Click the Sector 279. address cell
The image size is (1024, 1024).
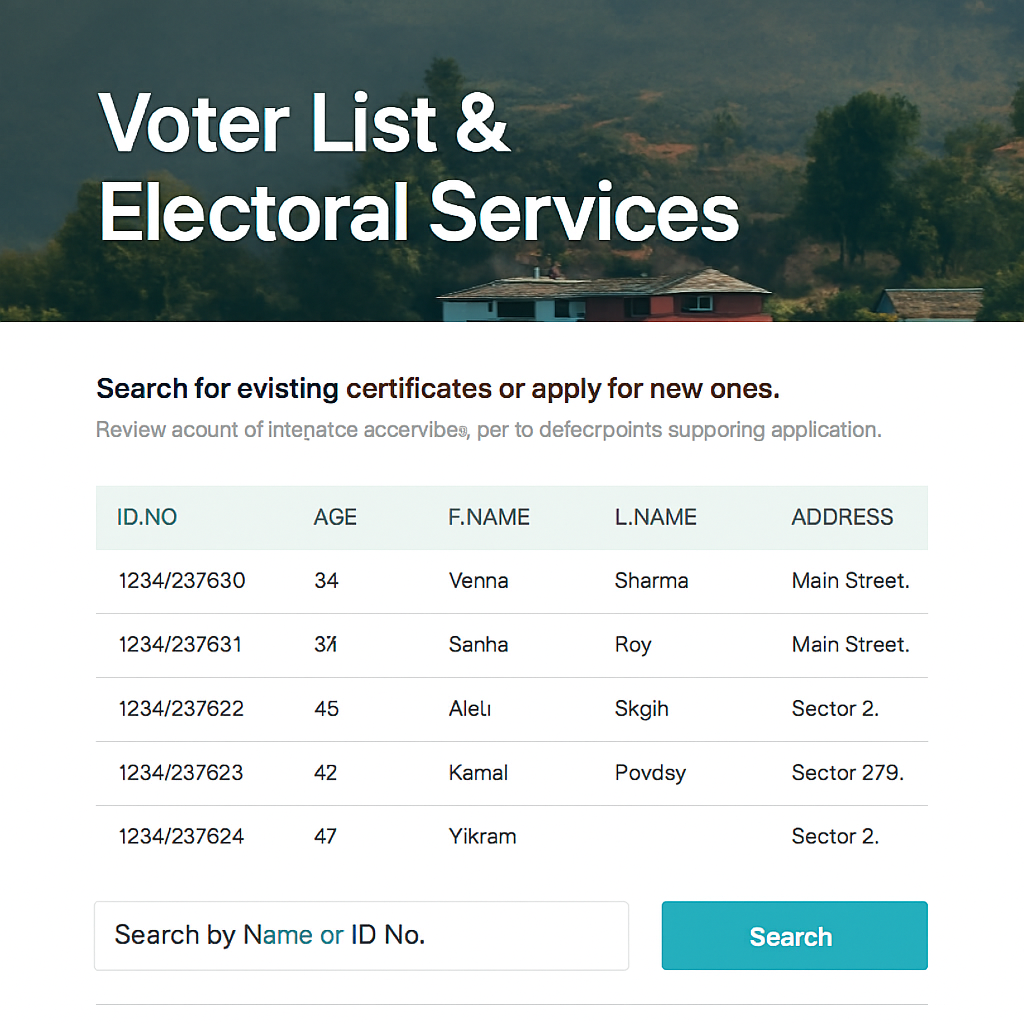[848, 773]
